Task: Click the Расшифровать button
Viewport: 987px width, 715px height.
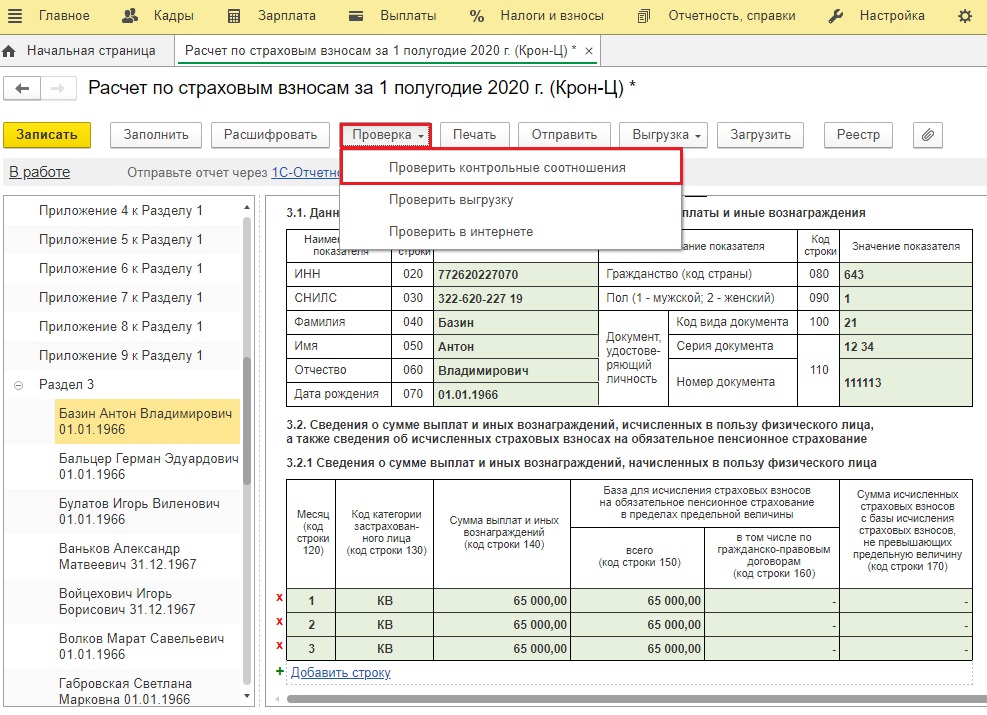Action: 271,135
